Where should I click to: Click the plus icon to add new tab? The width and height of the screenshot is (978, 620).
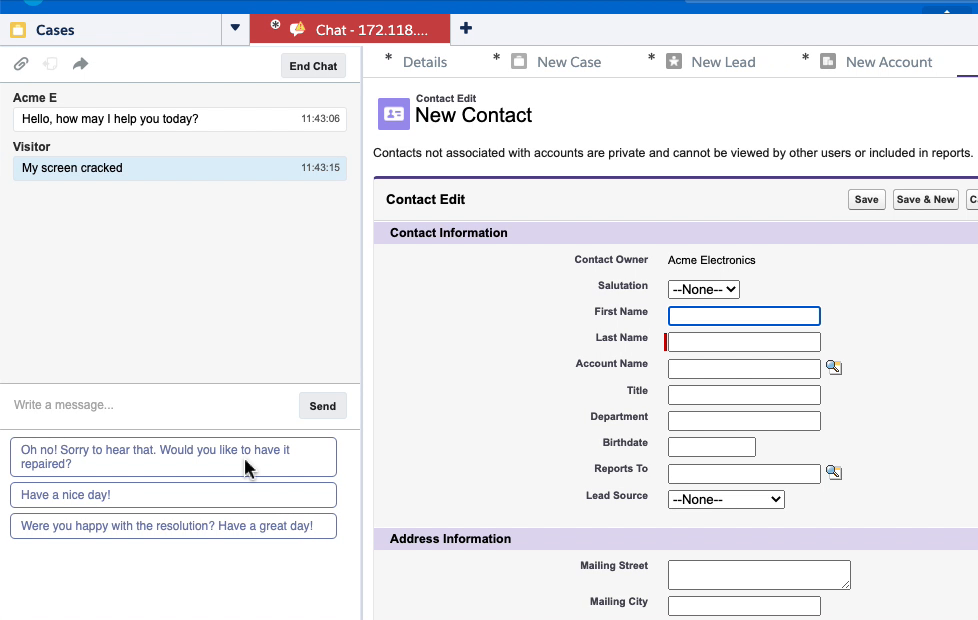click(466, 29)
